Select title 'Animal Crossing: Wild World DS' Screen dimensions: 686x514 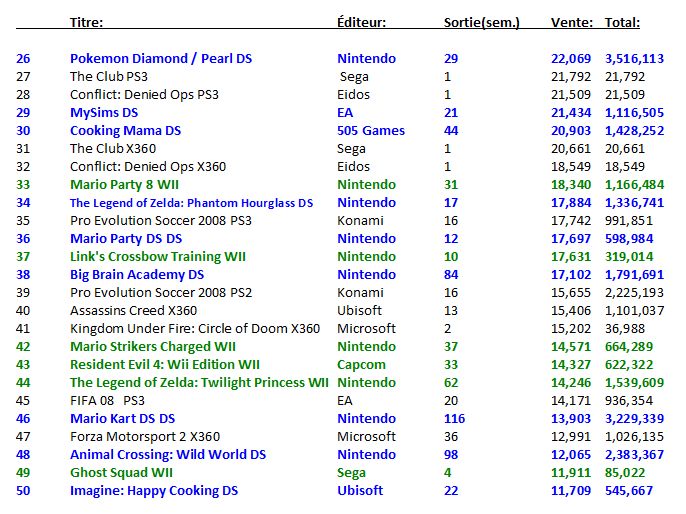[168, 455]
